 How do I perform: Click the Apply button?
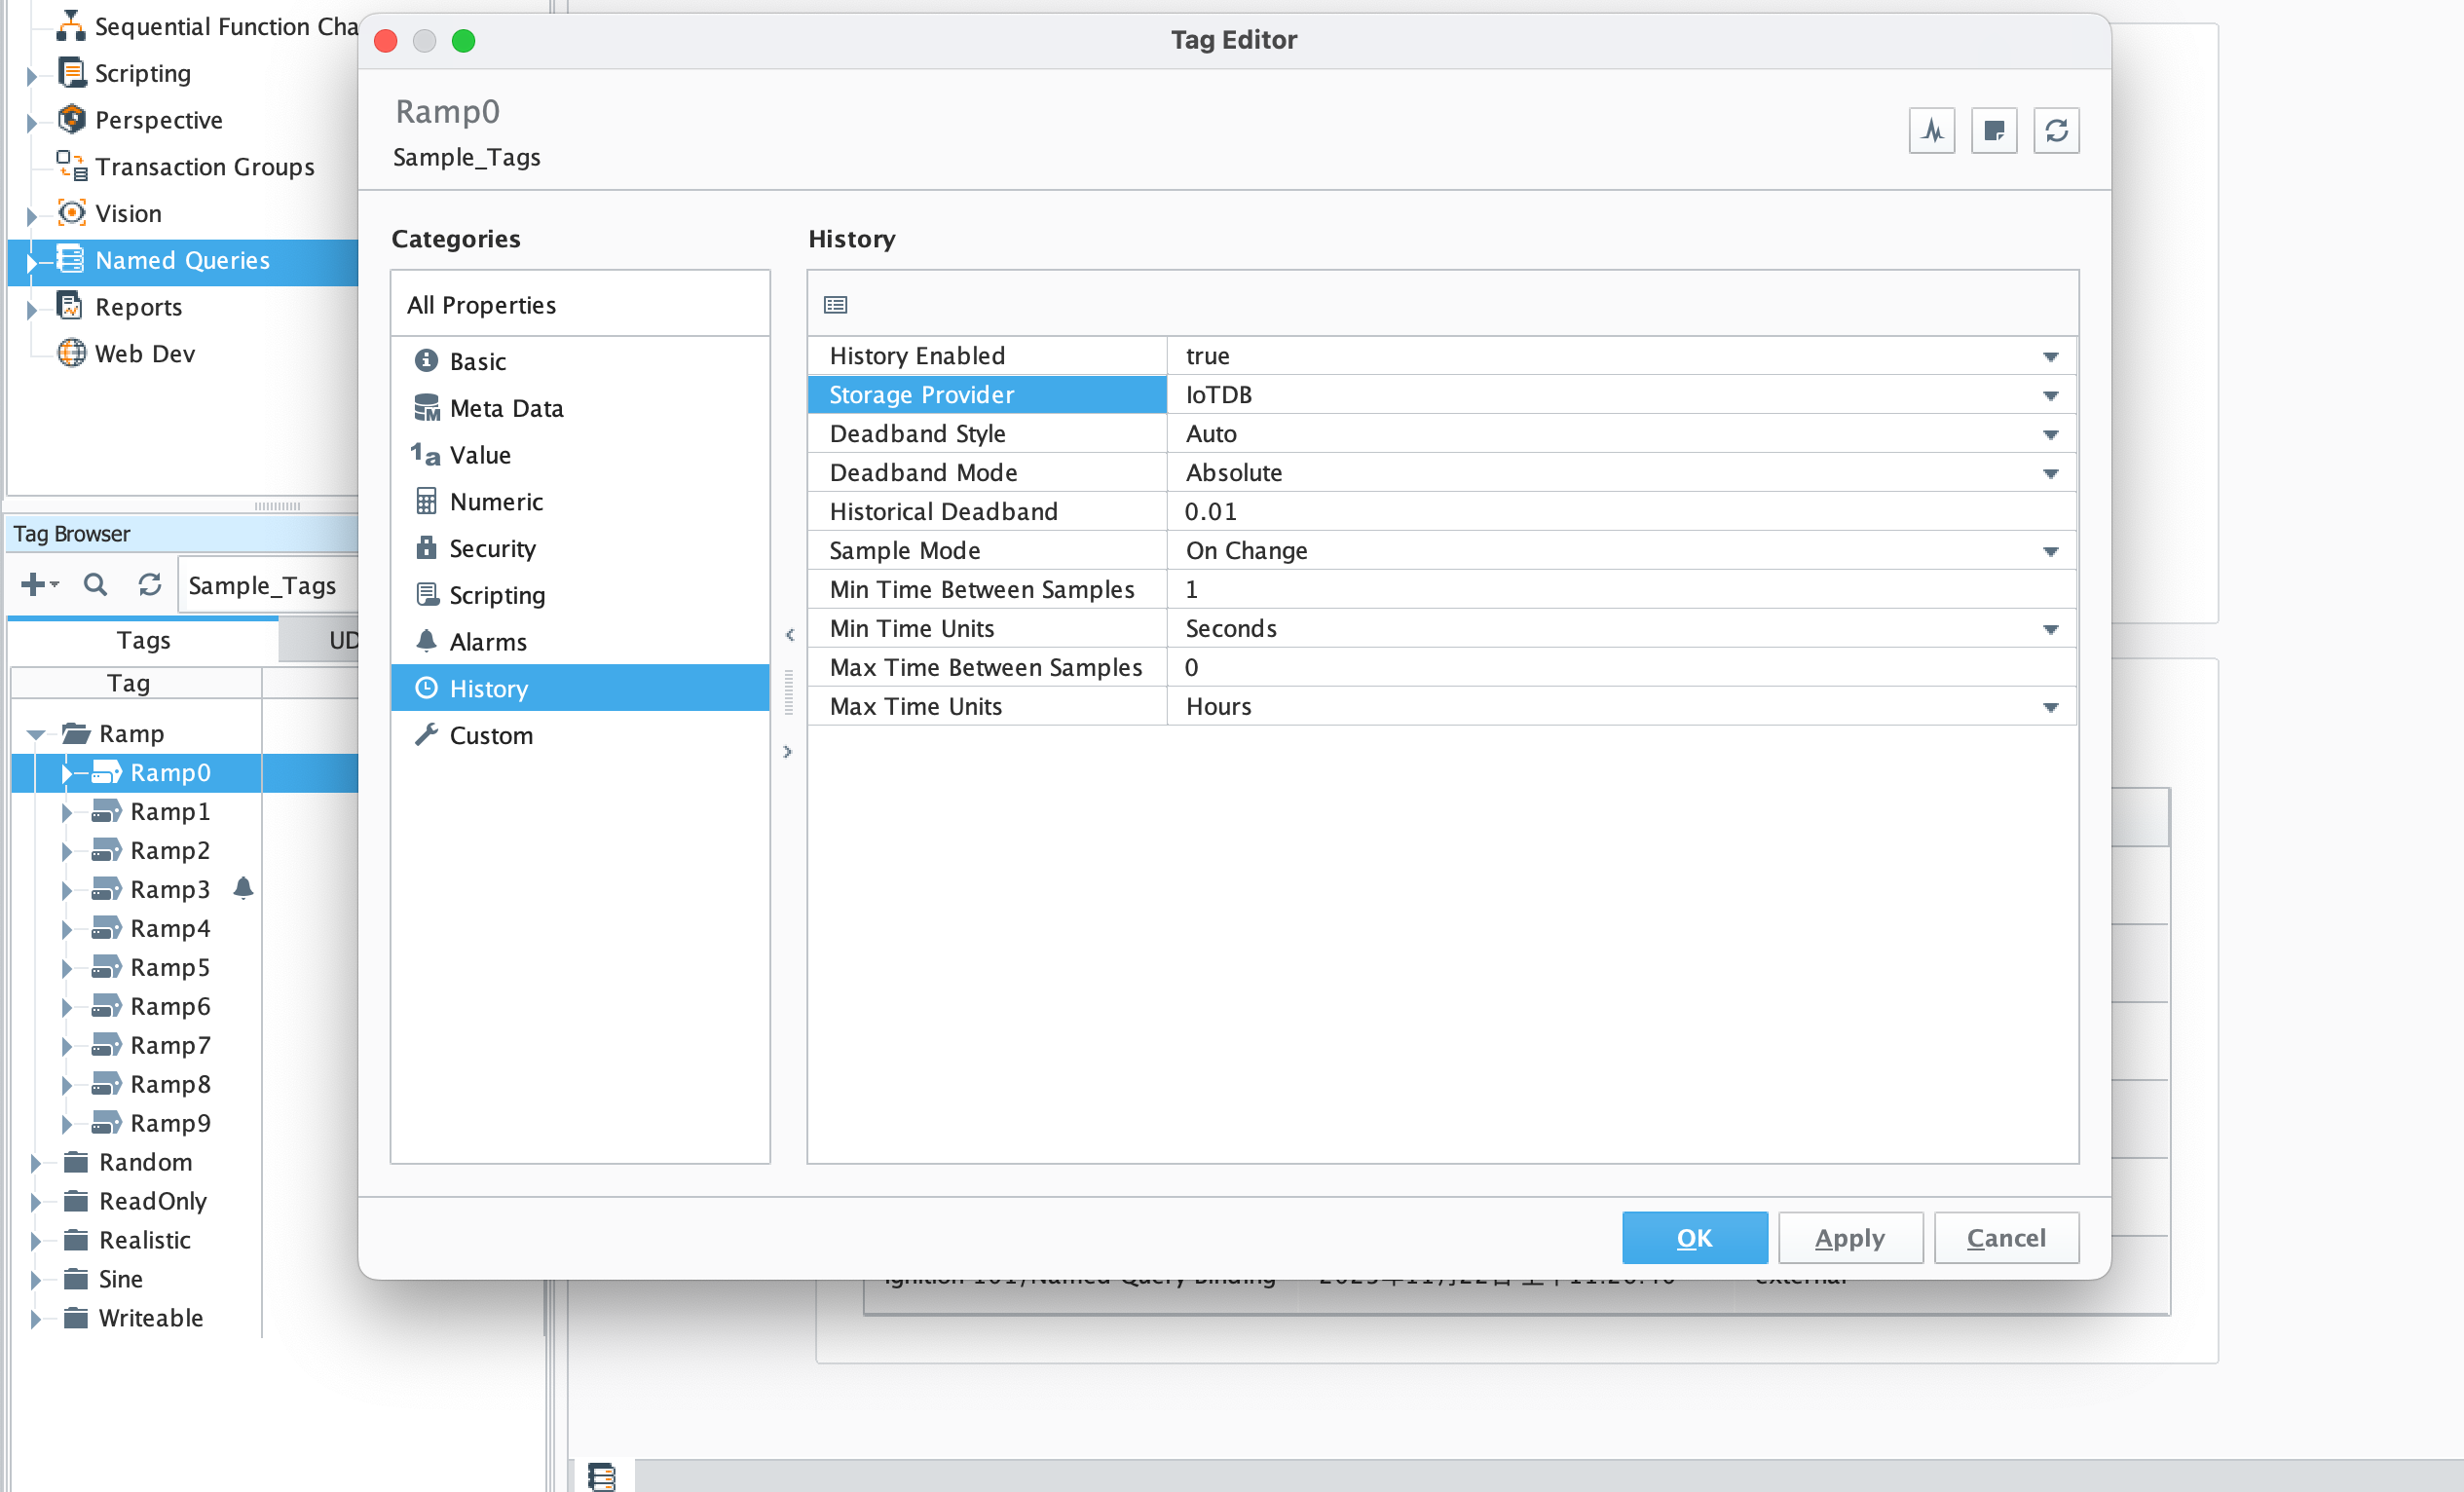[1848, 1237]
